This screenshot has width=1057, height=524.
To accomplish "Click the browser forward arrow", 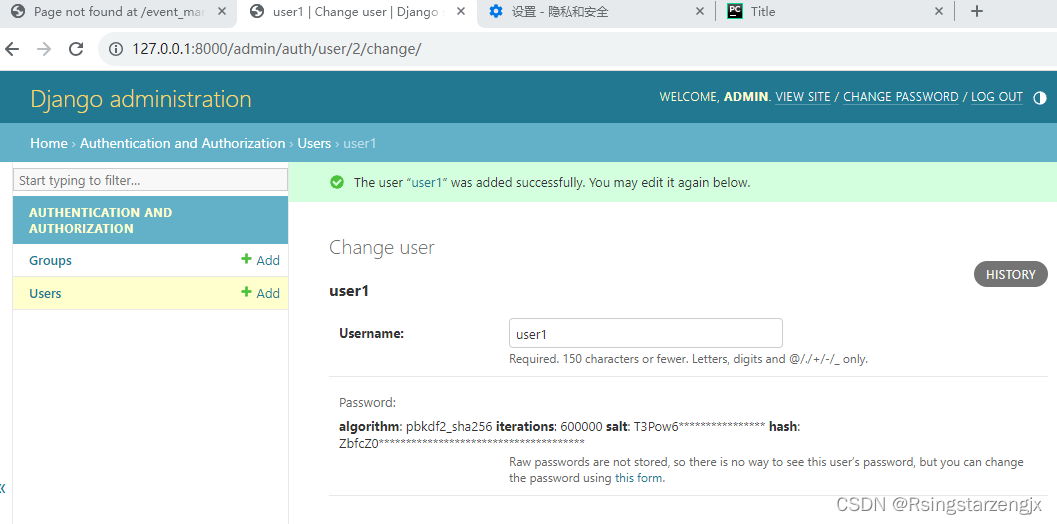I will [x=44, y=49].
